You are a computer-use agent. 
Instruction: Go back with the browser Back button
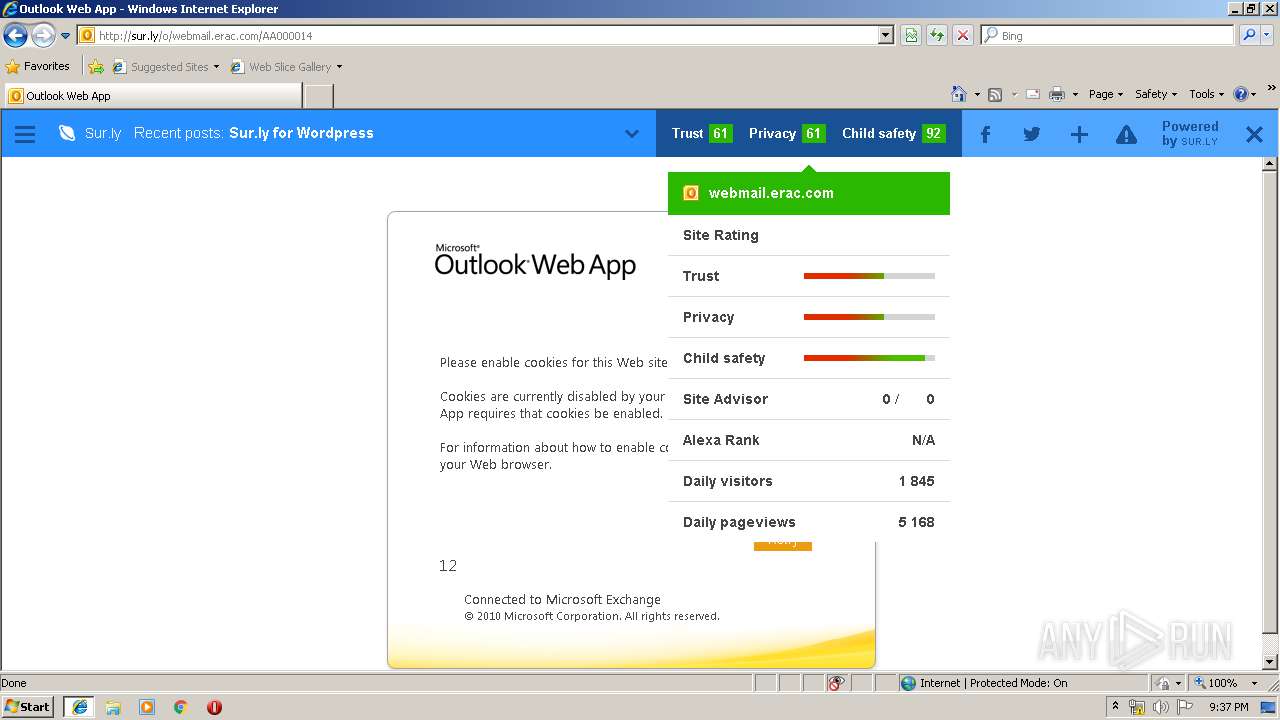coord(15,36)
